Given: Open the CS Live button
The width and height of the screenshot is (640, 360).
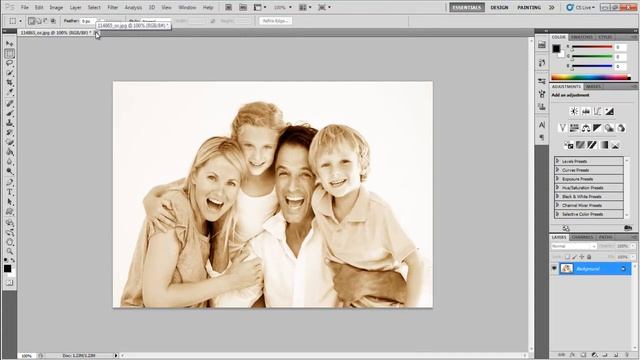Looking at the screenshot, I should (x=580, y=7).
